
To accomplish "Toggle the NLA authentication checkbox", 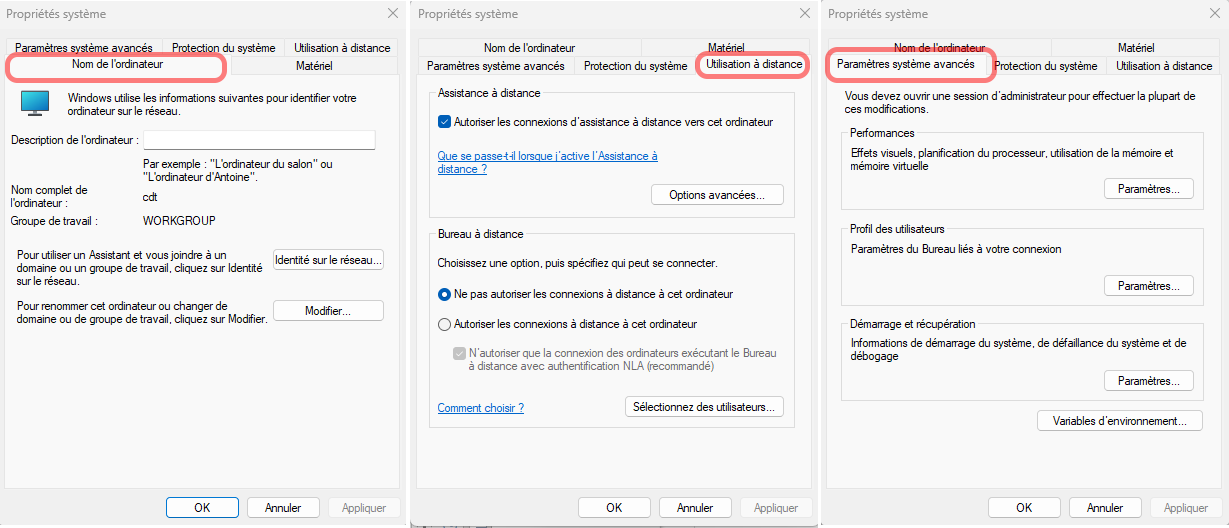I will (460, 353).
